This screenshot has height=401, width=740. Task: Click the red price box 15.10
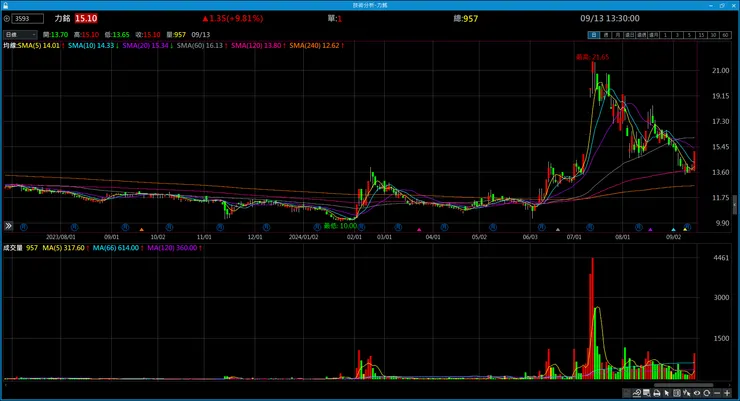coord(86,18)
